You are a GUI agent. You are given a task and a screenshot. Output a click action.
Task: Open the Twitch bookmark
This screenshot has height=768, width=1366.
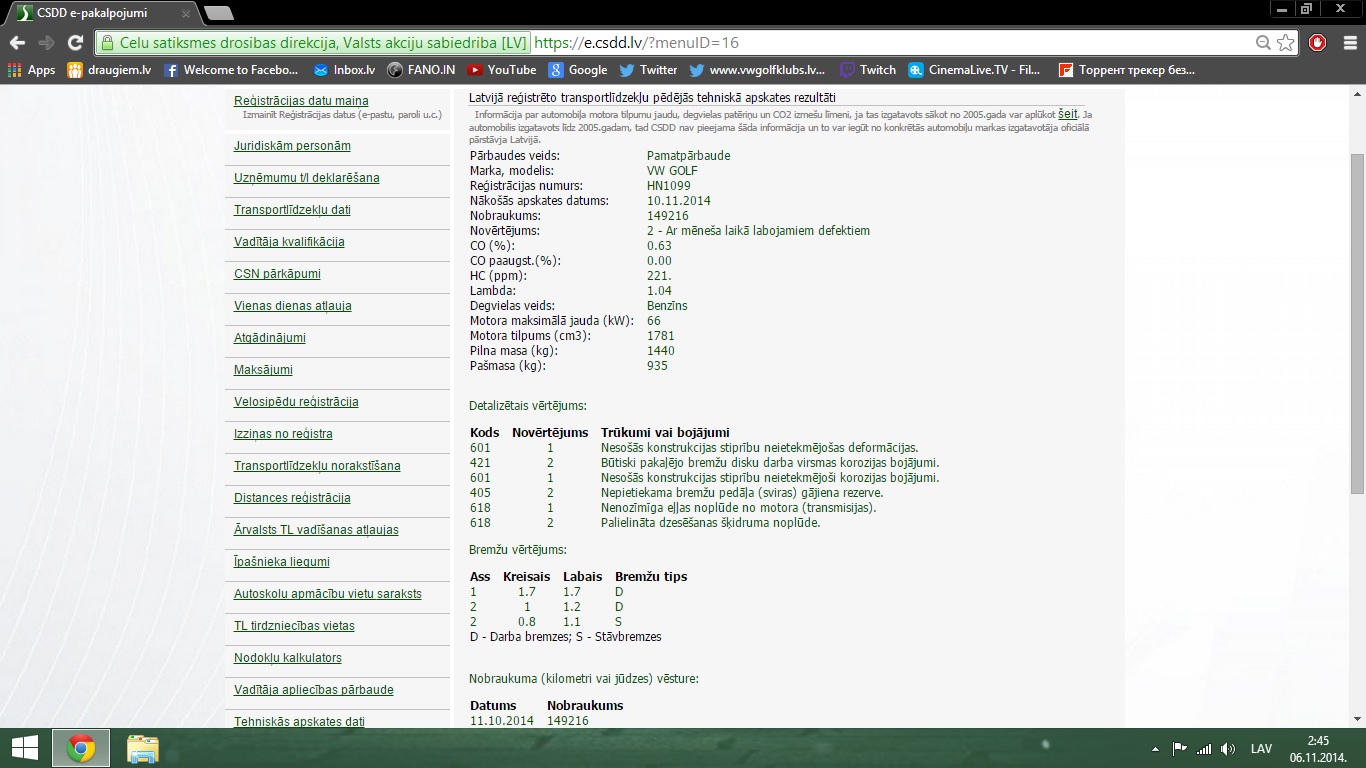[x=867, y=70]
